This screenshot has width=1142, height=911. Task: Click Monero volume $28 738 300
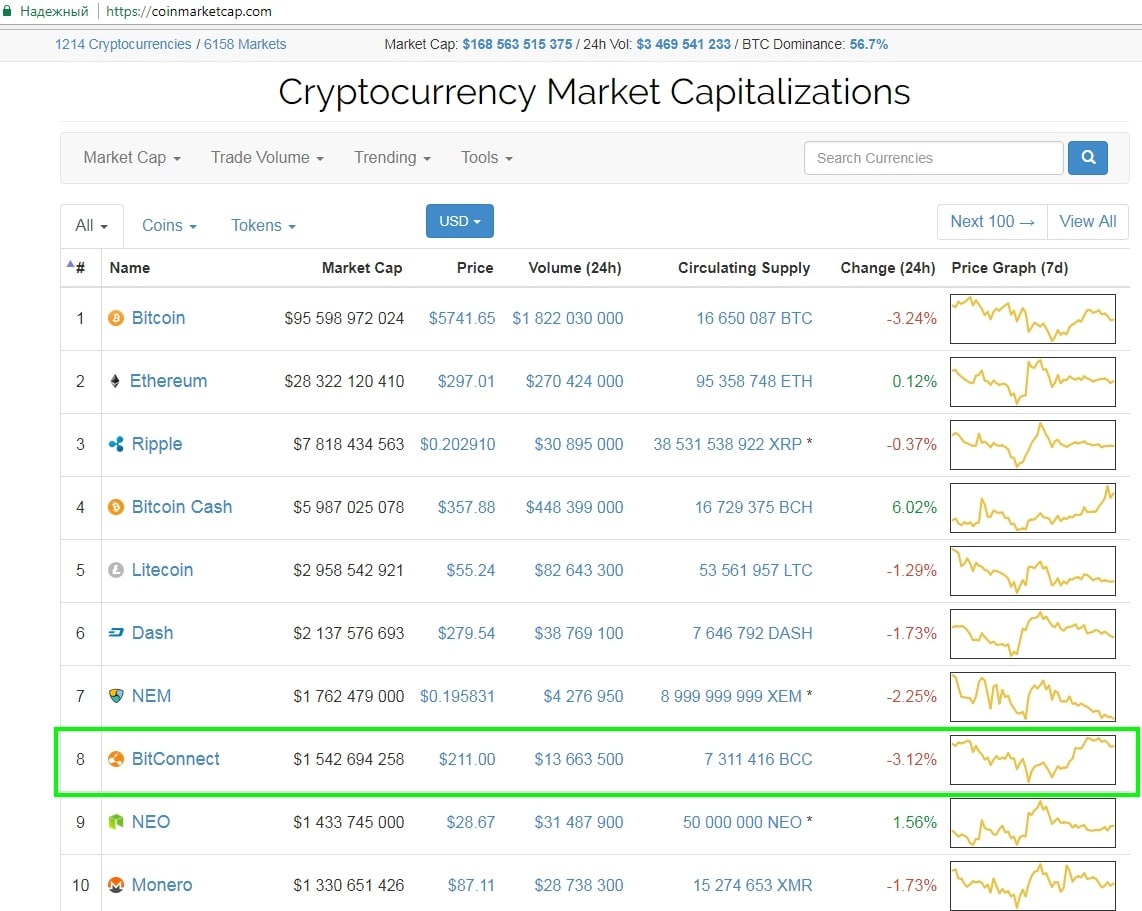tap(579, 885)
